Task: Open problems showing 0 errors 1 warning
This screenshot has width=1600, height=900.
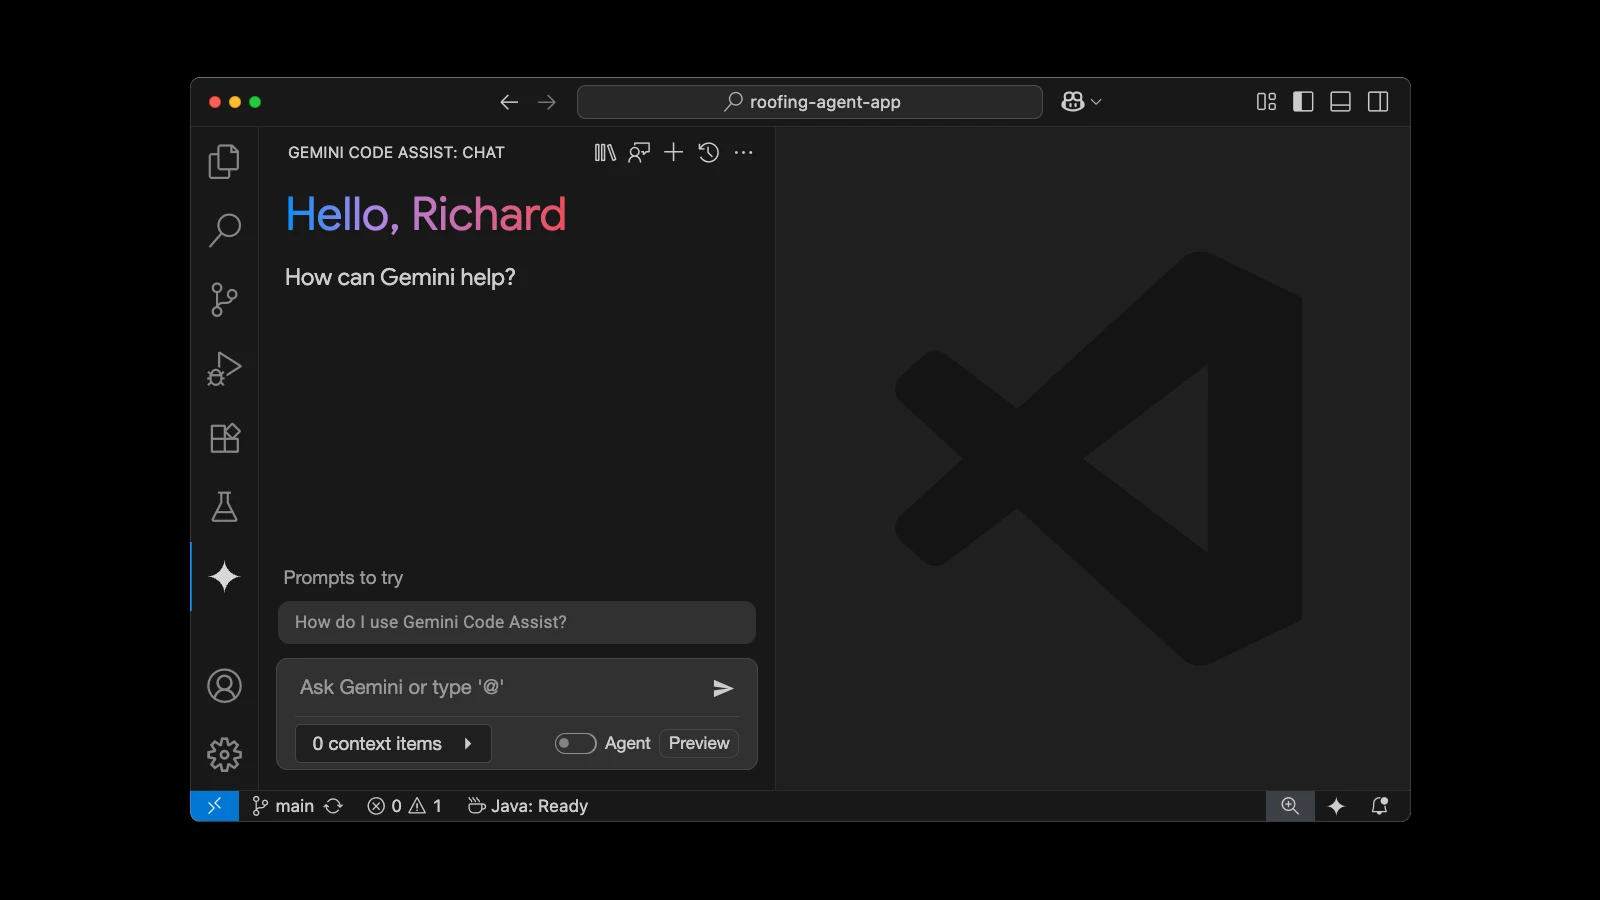Action: [x=404, y=806]
